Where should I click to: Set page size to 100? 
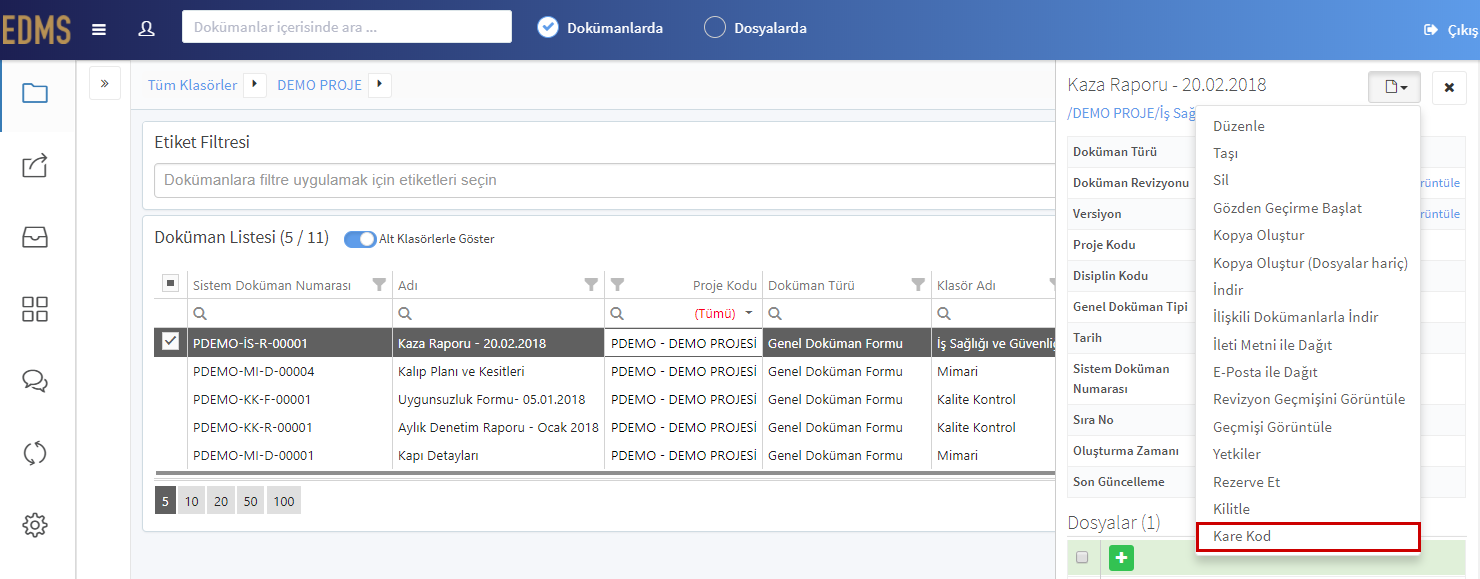pyautogui.click(x=284, y=501)
